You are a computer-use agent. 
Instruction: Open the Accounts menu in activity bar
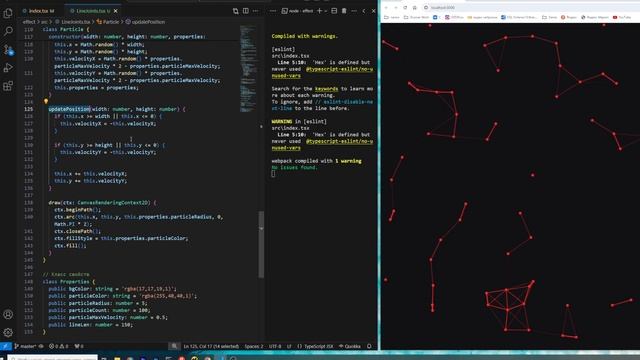coord(8,314)
